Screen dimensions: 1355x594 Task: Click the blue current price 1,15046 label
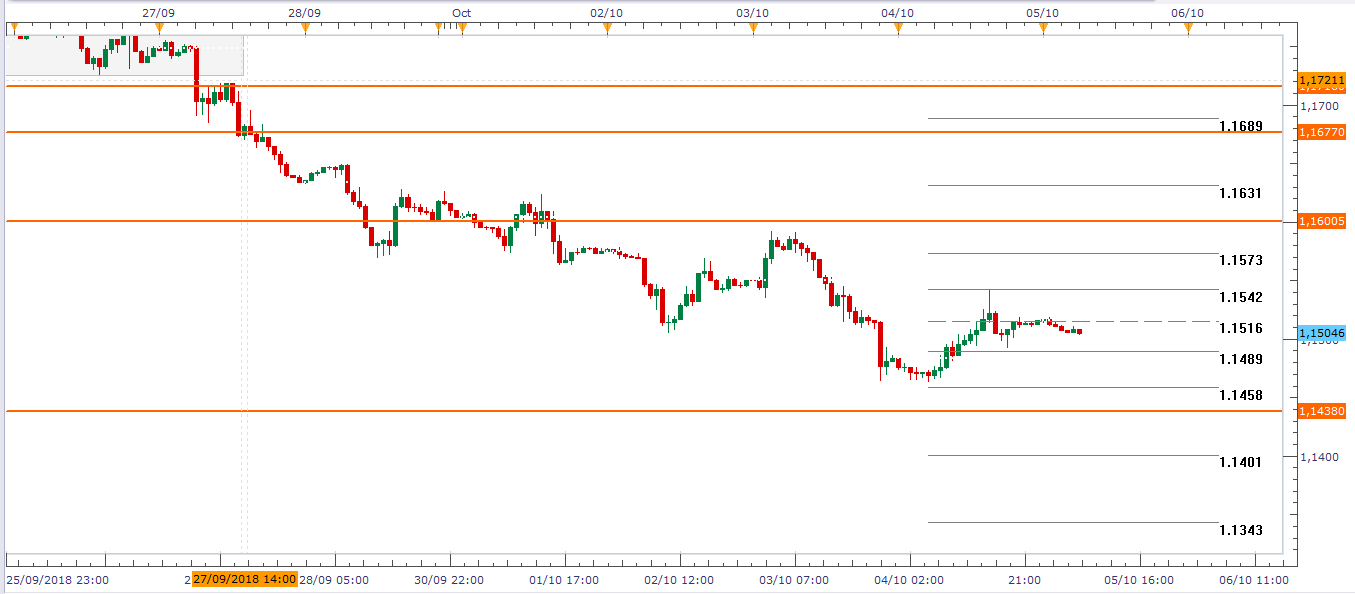pos(1320,333)
